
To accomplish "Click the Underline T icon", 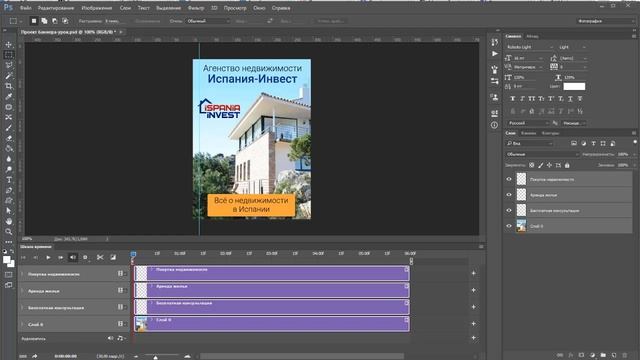I will 570,98.
